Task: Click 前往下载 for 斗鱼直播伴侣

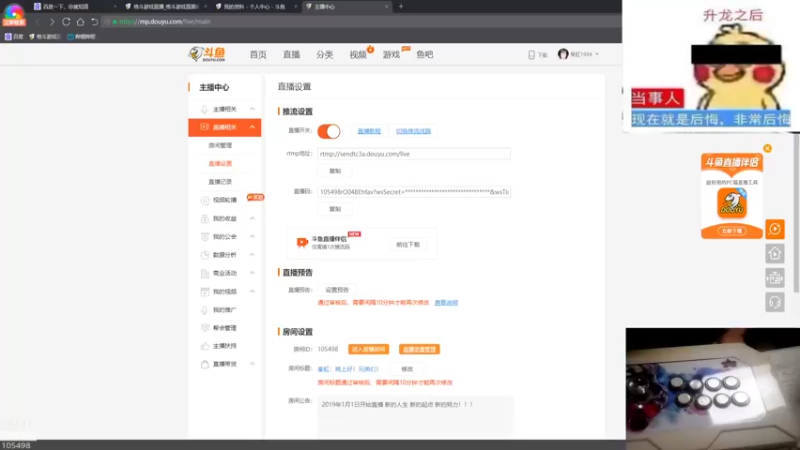Action: click(408, 245)
